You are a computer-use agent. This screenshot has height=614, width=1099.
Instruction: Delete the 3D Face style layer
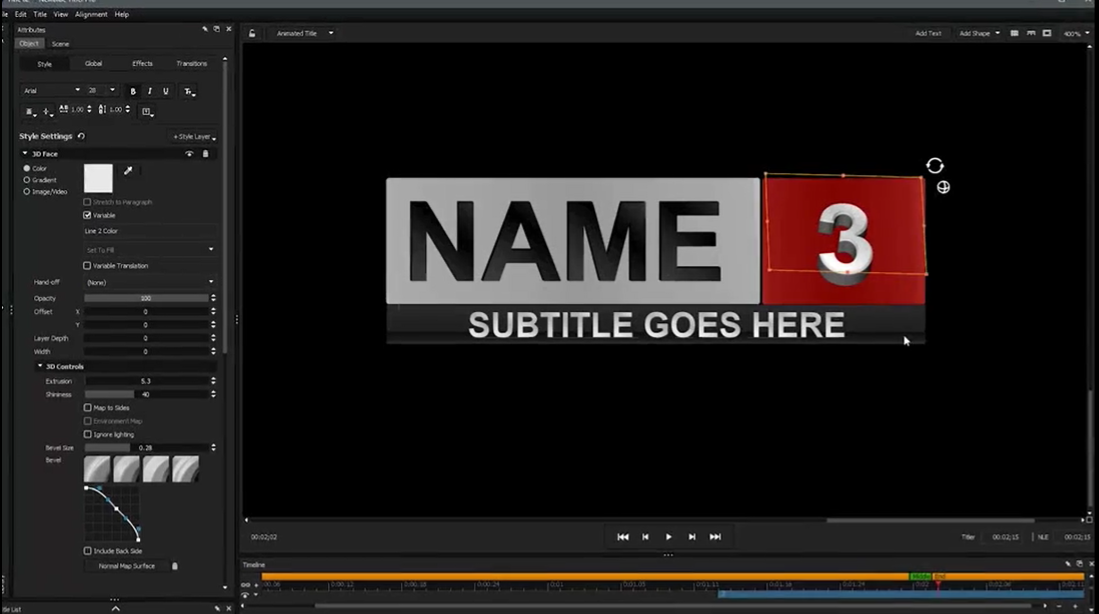[x=206, y=154]
